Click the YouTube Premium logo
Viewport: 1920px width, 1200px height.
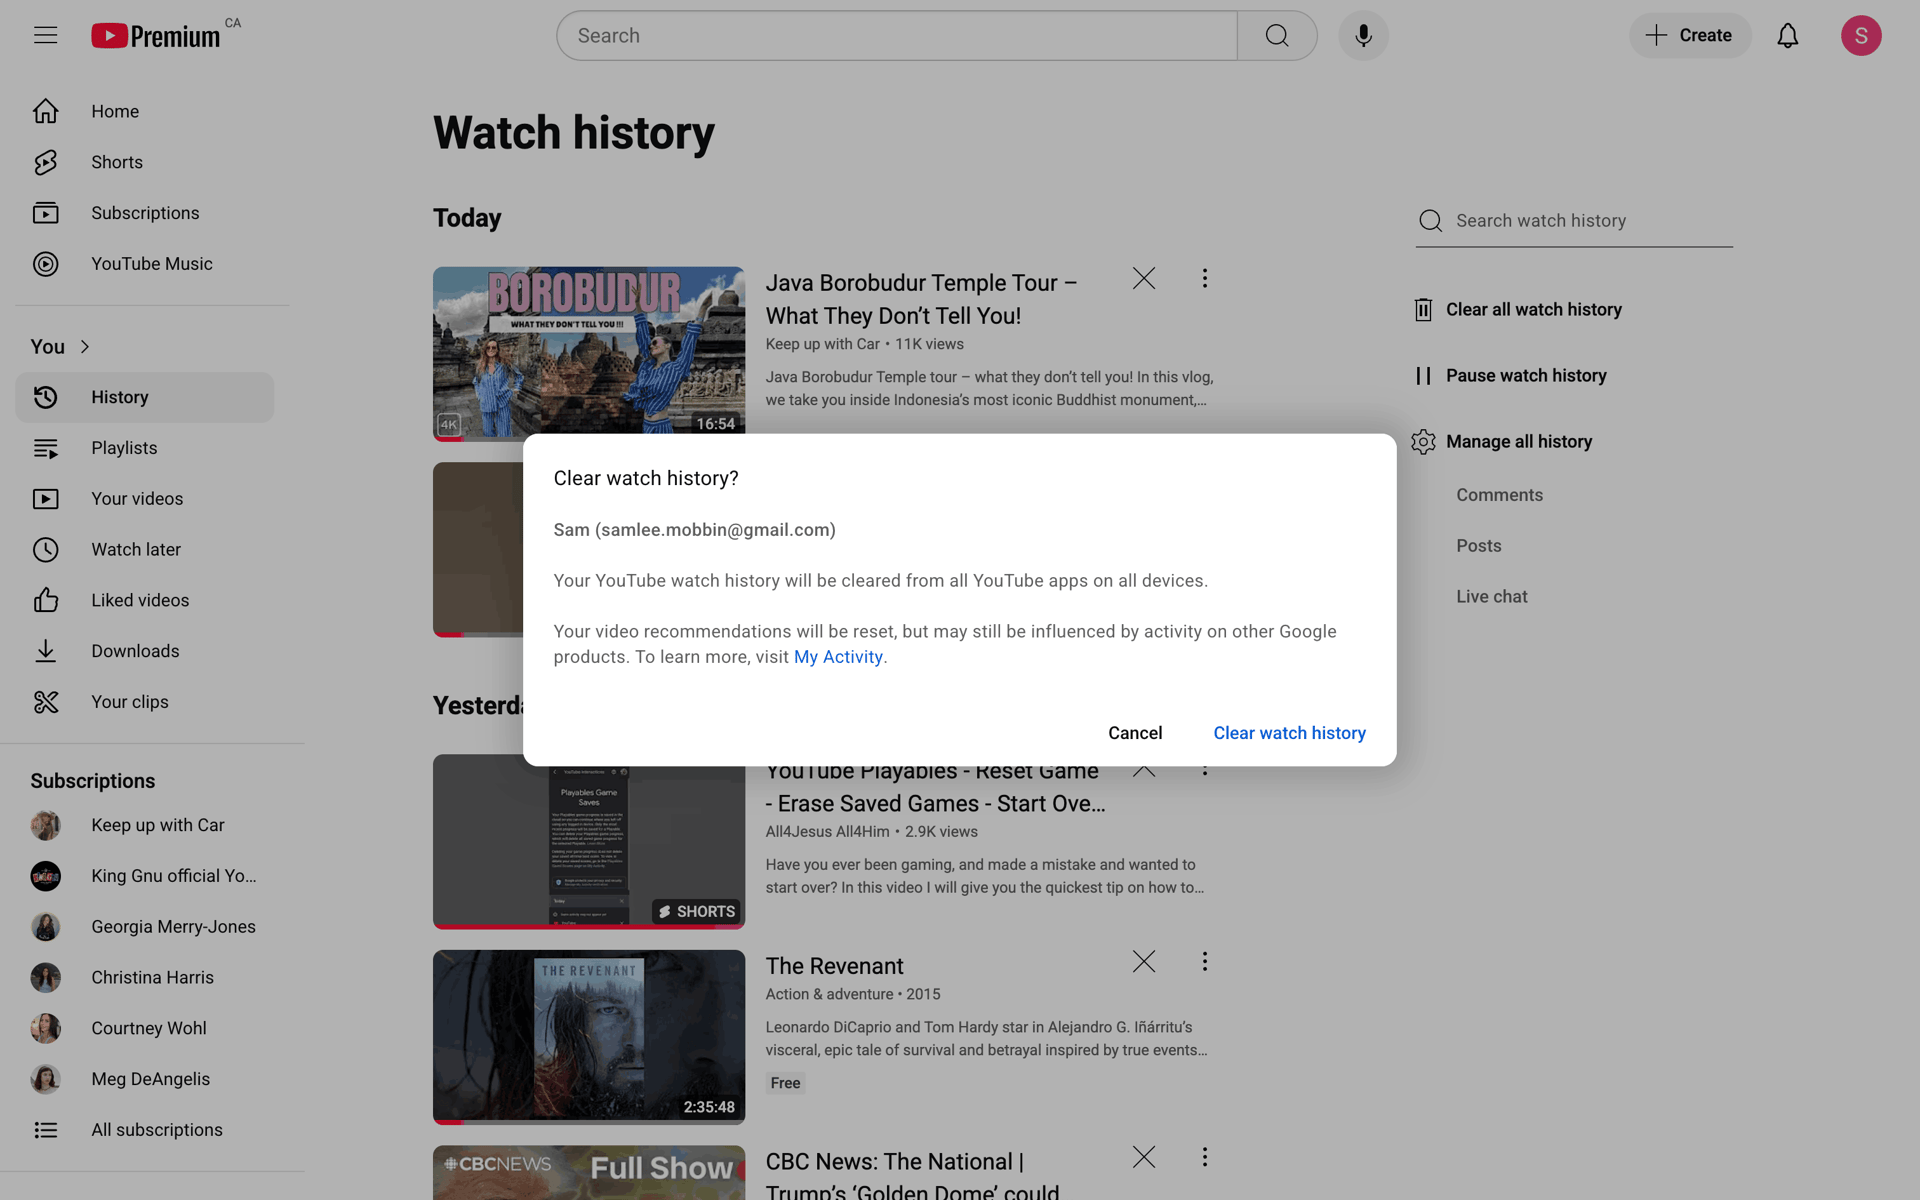tap(156, 36)
